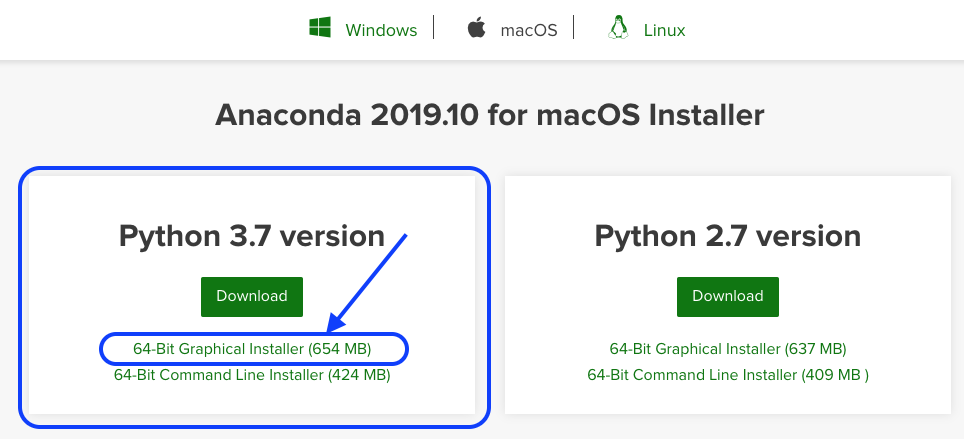Click the Python 3.7 version heading

(252, 236)
